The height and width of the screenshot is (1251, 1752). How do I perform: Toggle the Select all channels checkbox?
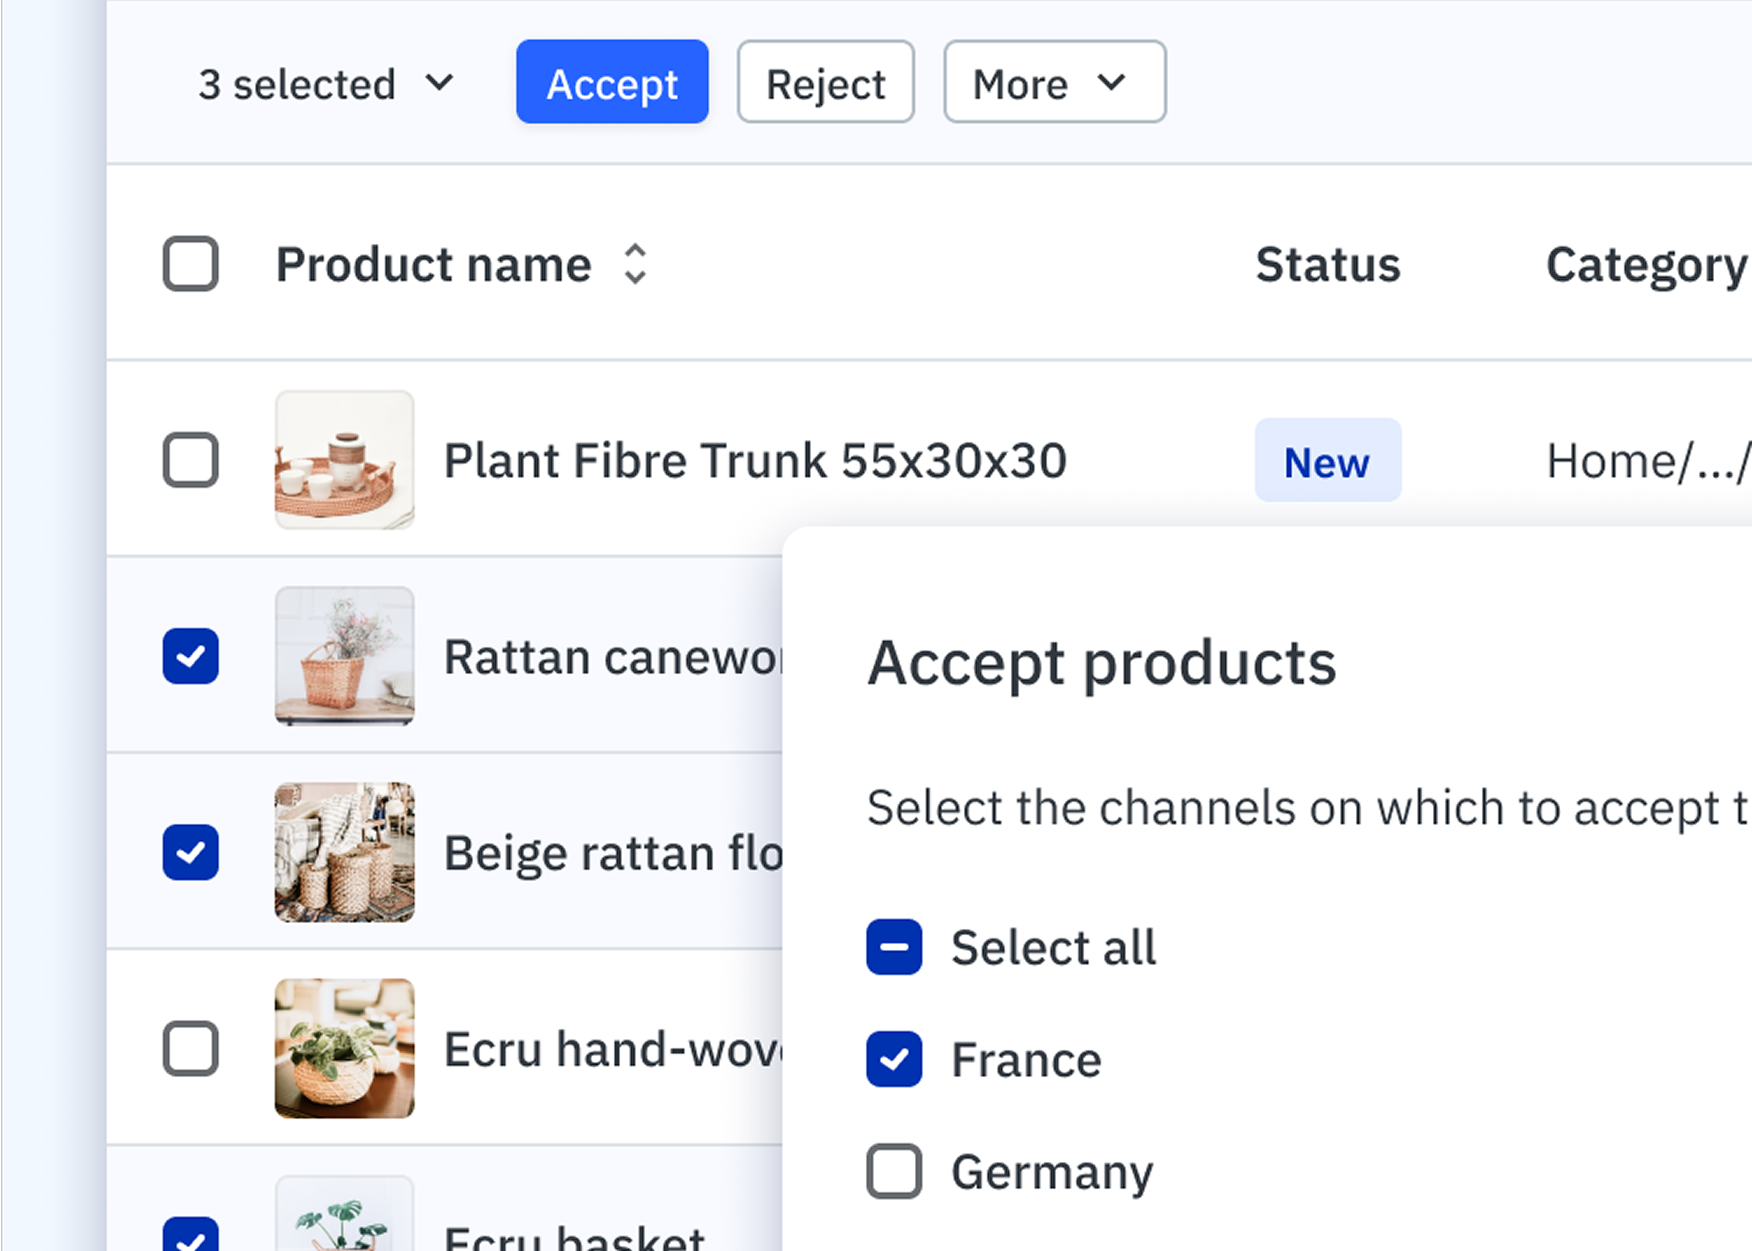[x=893, y=947]
